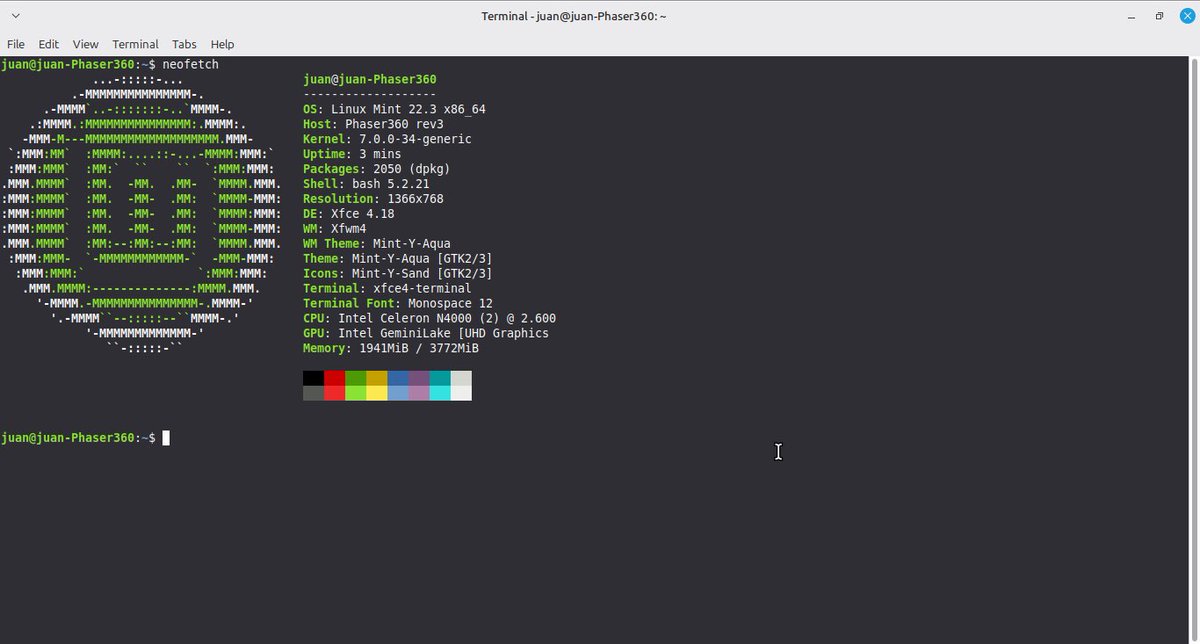The image size is (1200, 644).
Task: Open the File menu
Action: point(16,44)
